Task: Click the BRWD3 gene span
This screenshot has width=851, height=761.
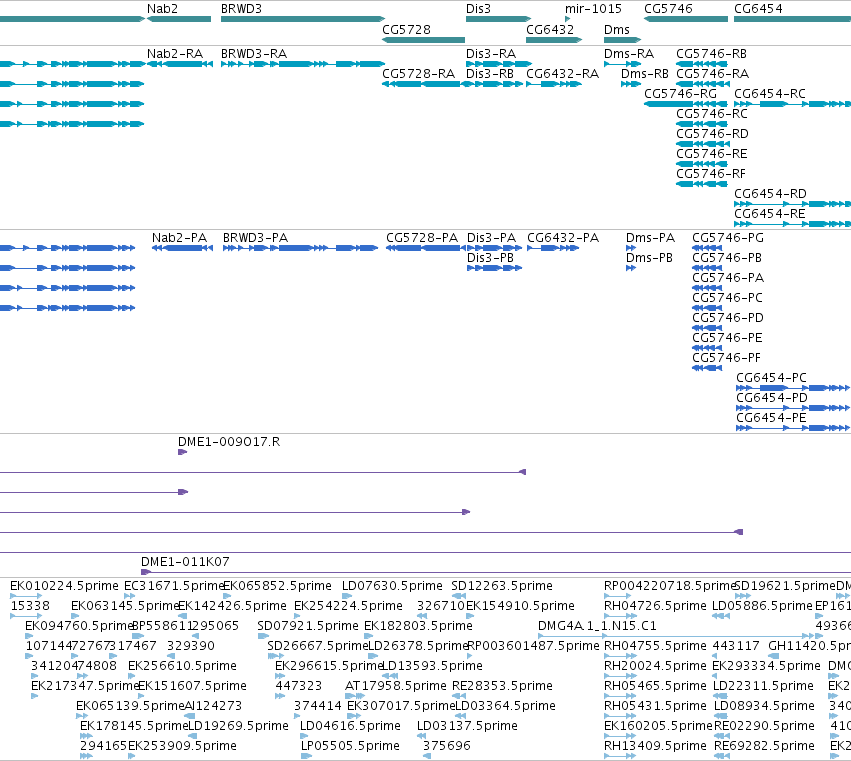Action: tap(303, 19)
